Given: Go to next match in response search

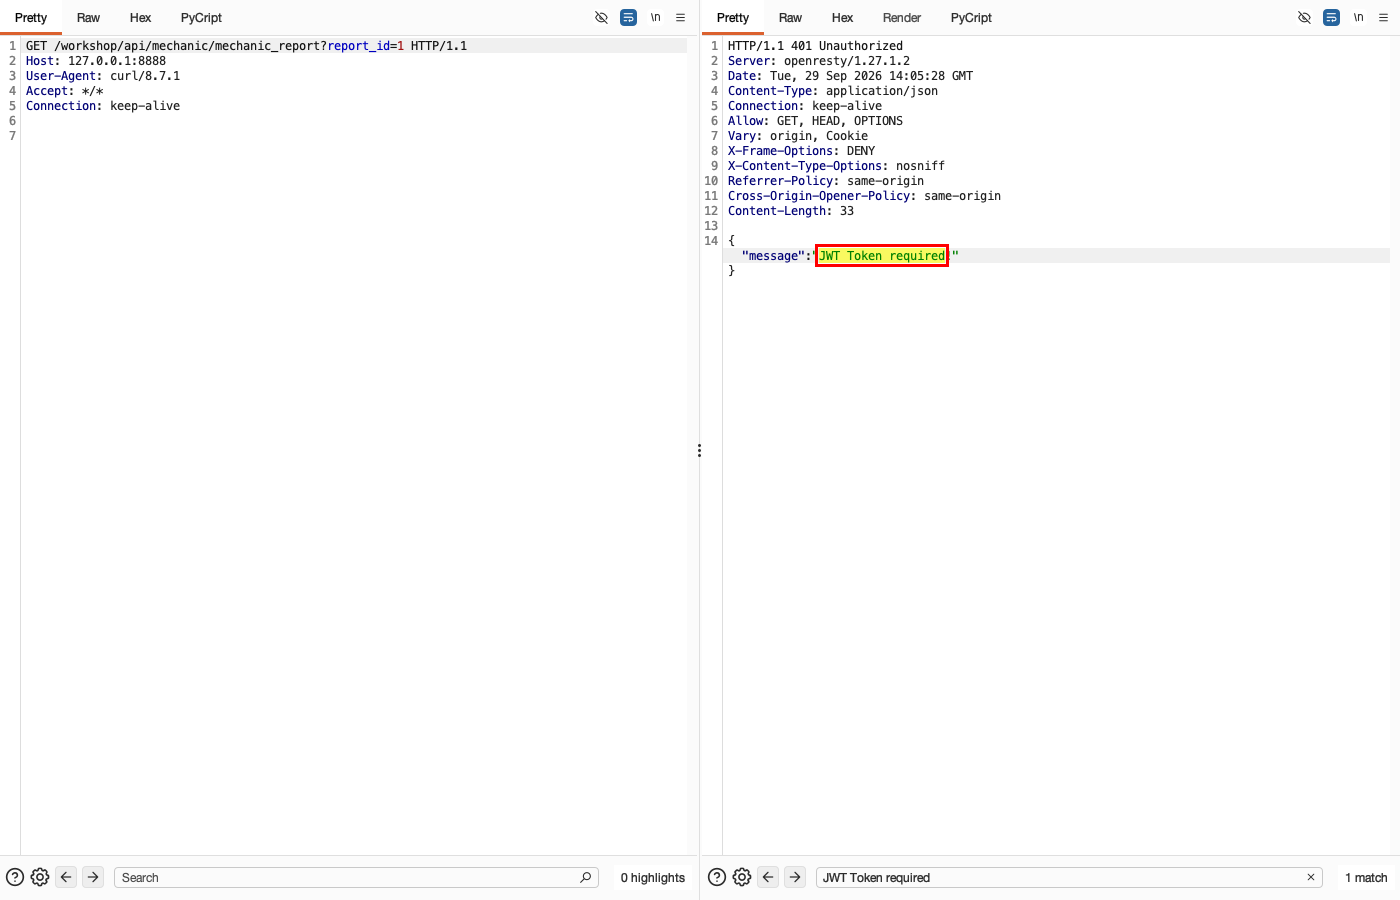Looking at the screenshot, I should [795, 877].
